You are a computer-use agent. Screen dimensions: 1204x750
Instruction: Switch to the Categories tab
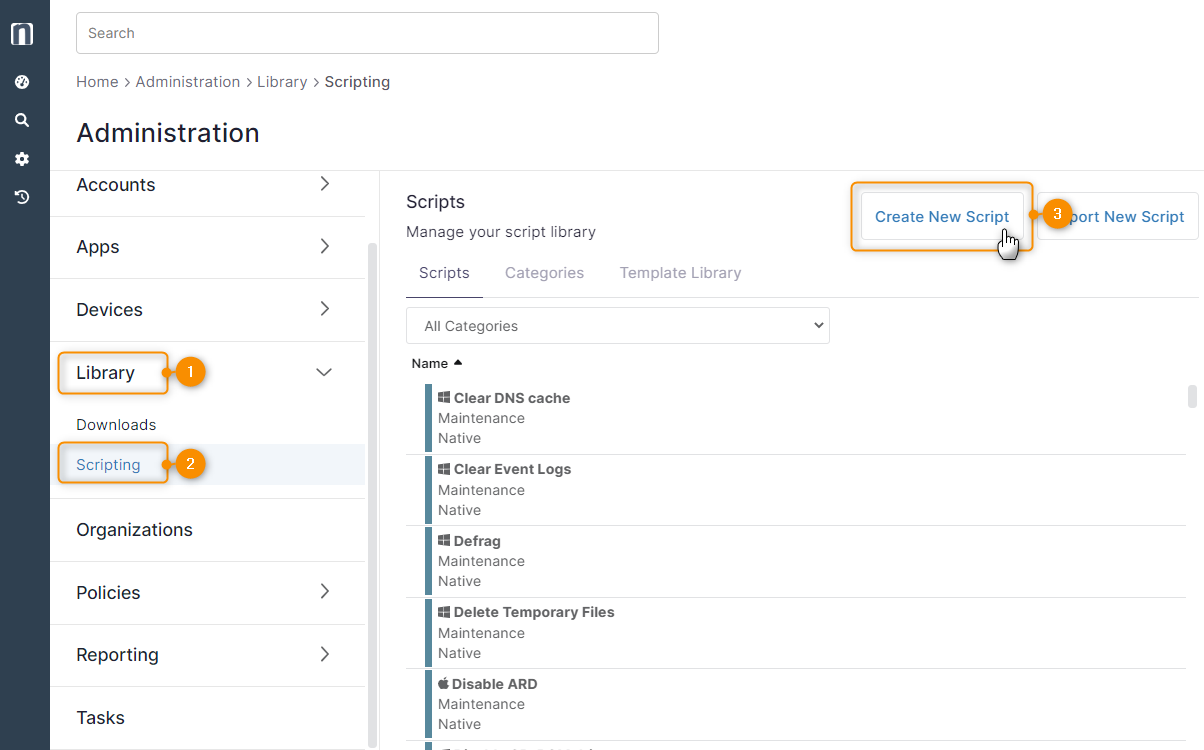pos(544,273)
